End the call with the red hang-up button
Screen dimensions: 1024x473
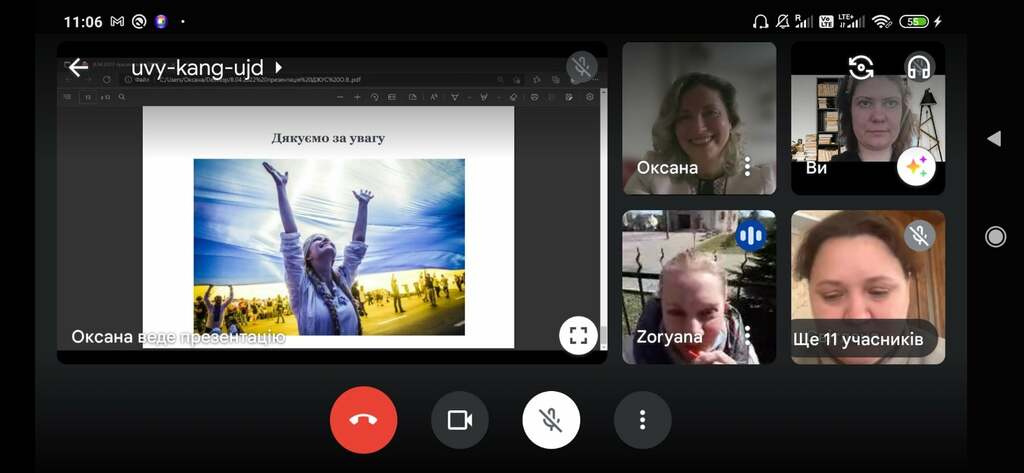tap(363, 419)
